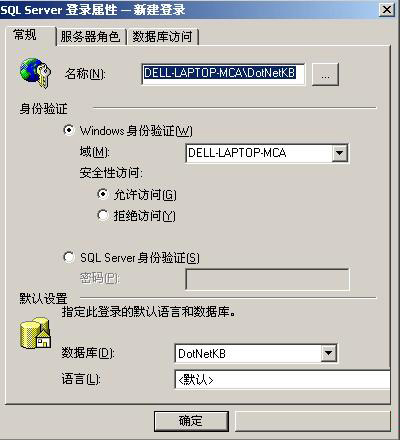
Task: Click the blank button beside 确定
Action: [x=312, y=421]
